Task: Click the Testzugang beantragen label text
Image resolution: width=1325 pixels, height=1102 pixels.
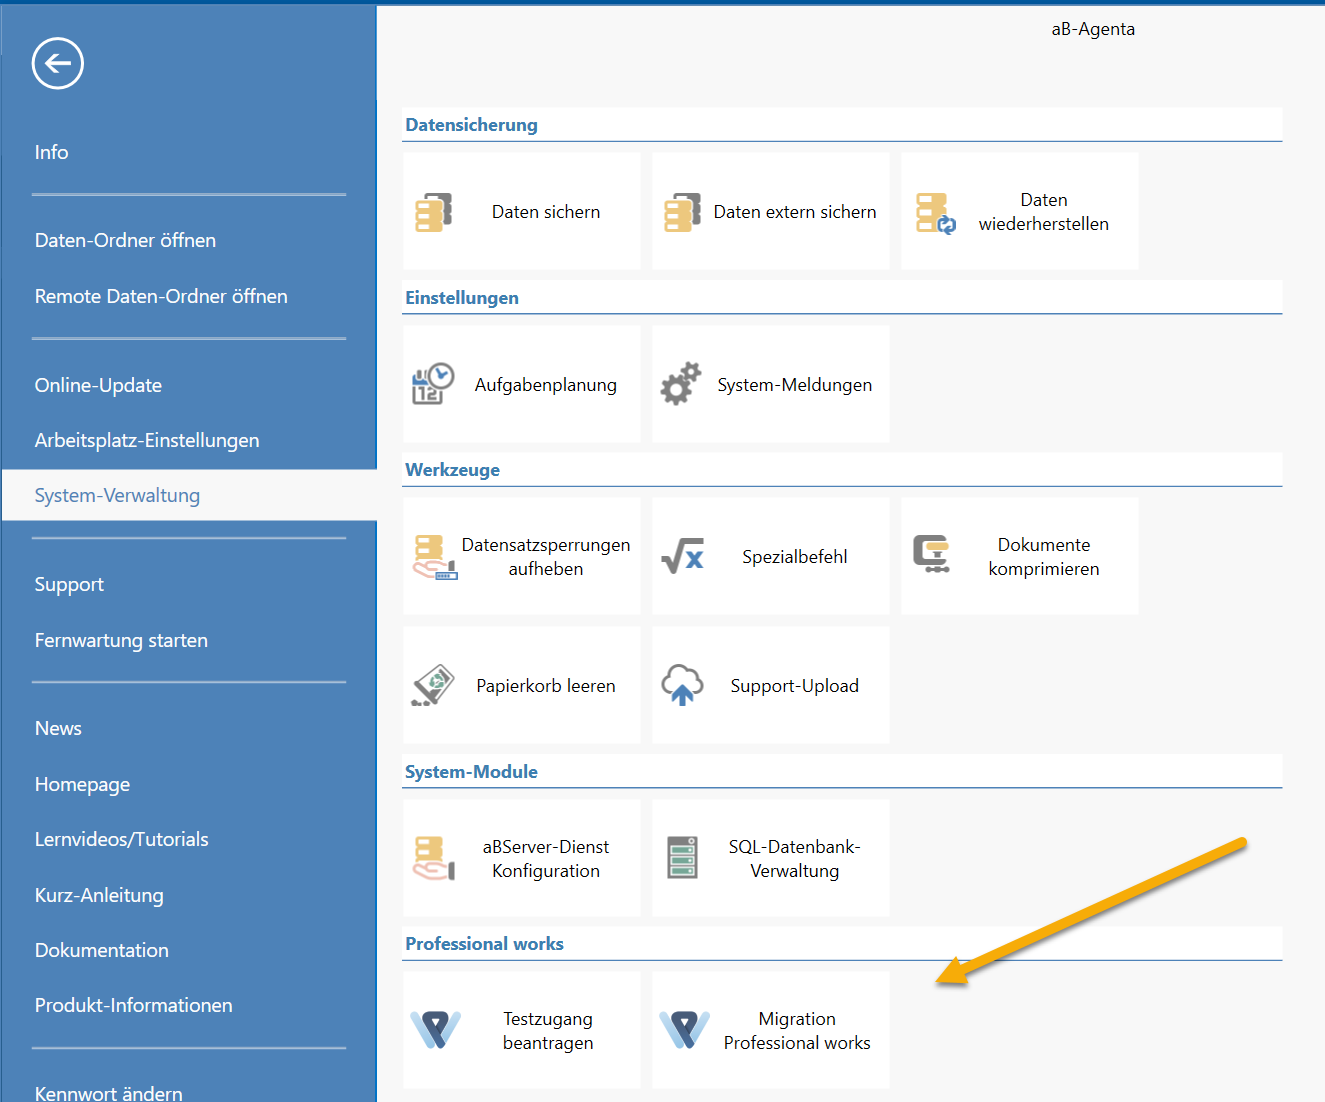Action: click(548, 1031)
